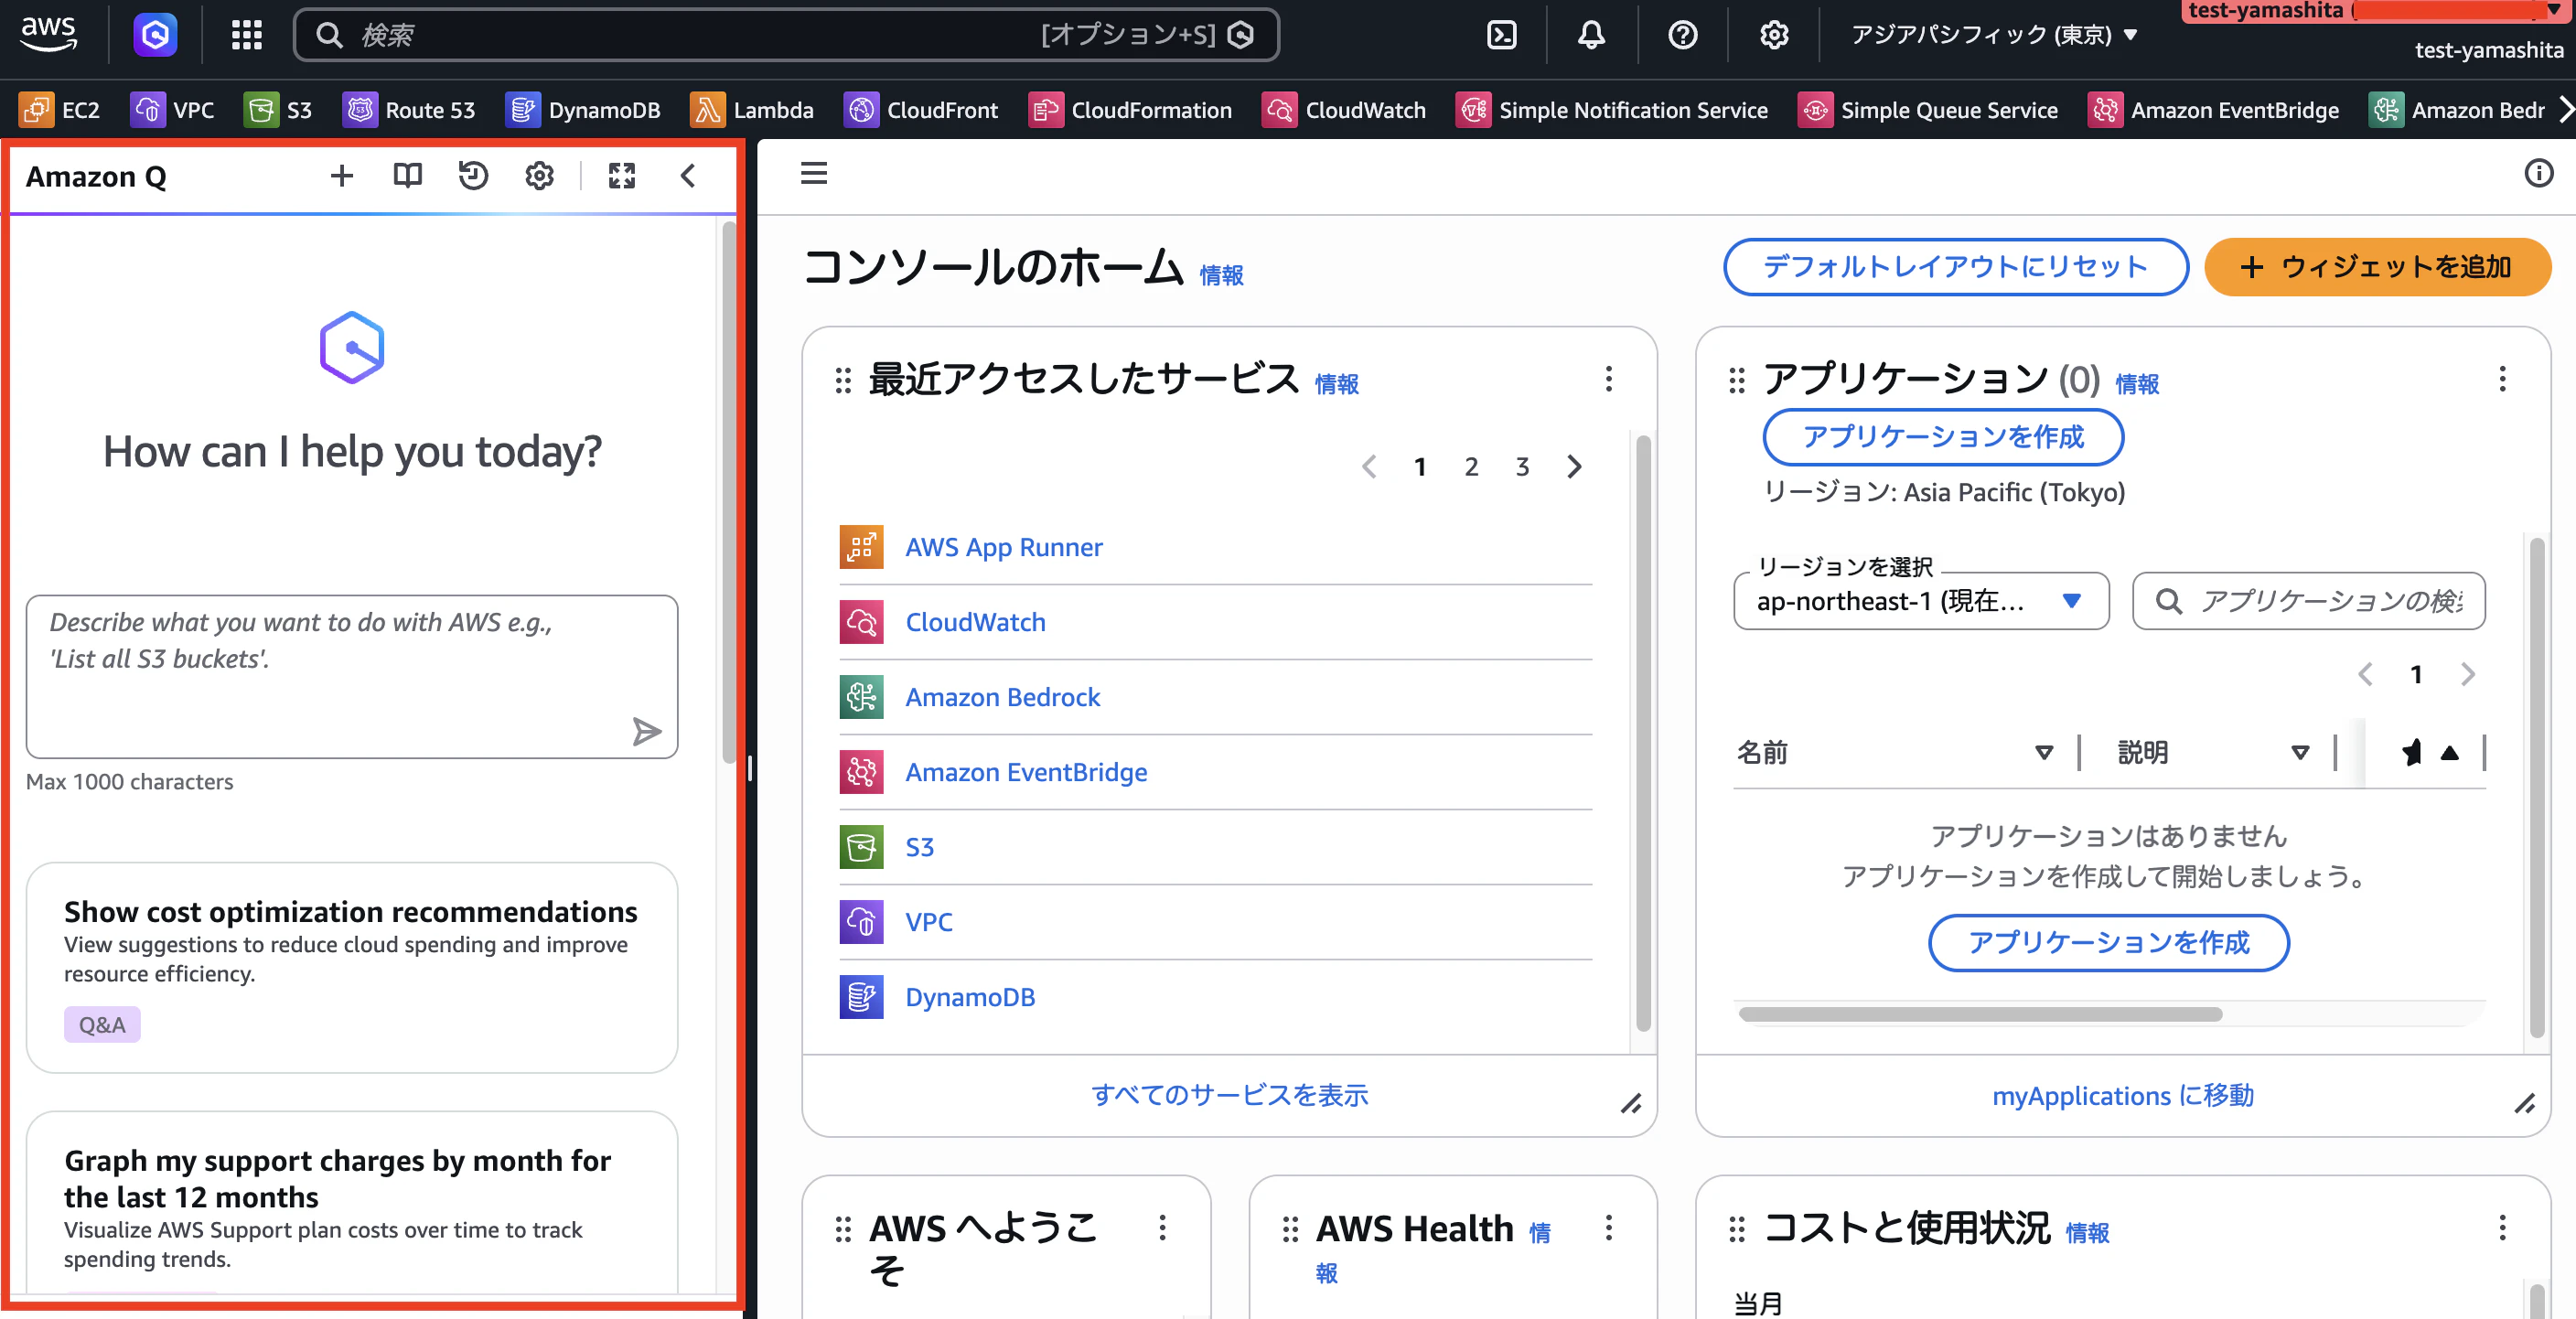View Amazon Q chat history
This screenshot has height=1319, width=2576.
[x=473, y=176]
